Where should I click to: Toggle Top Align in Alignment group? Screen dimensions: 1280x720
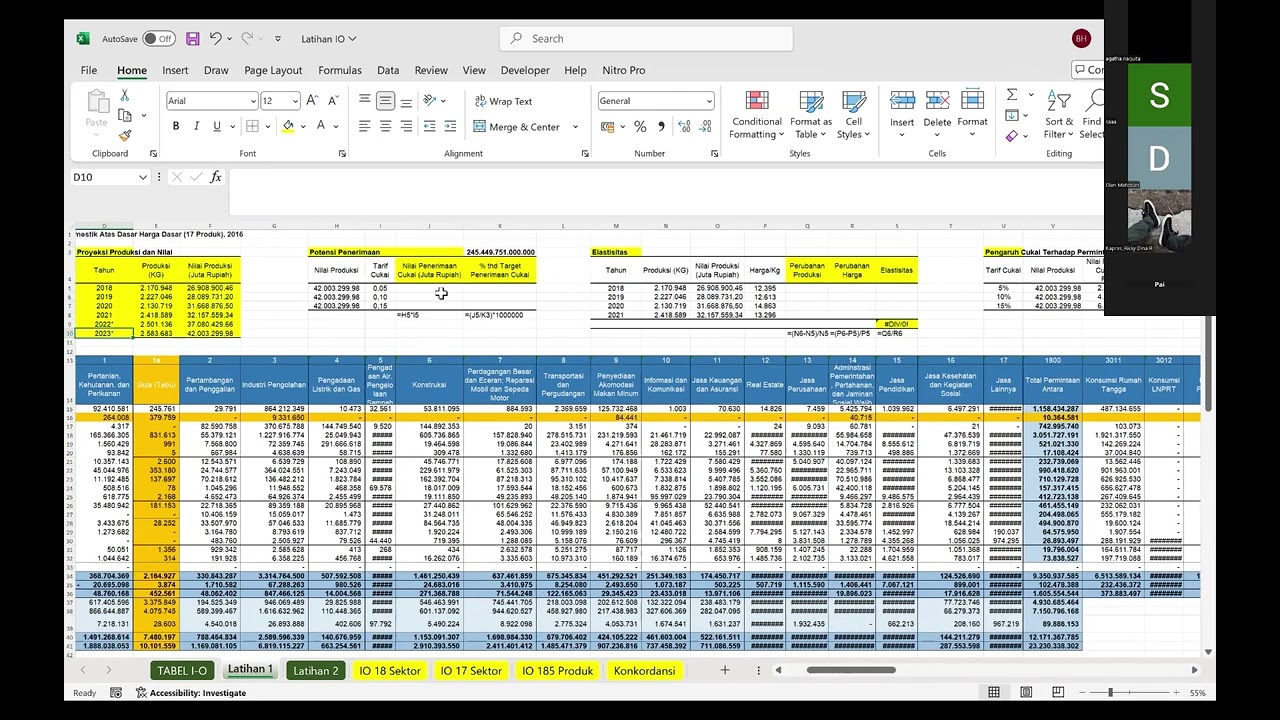click(x=364, y=101)
